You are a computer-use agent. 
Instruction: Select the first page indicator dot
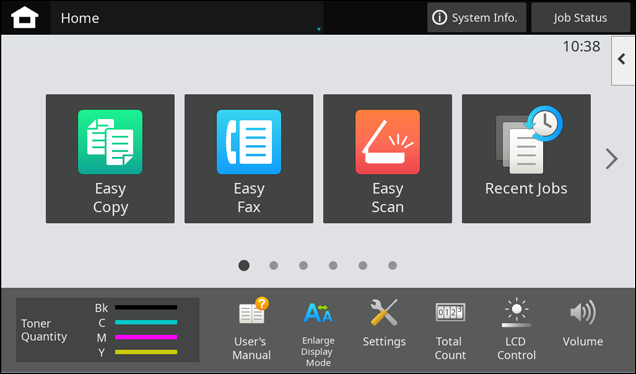(x=244, y=265)
